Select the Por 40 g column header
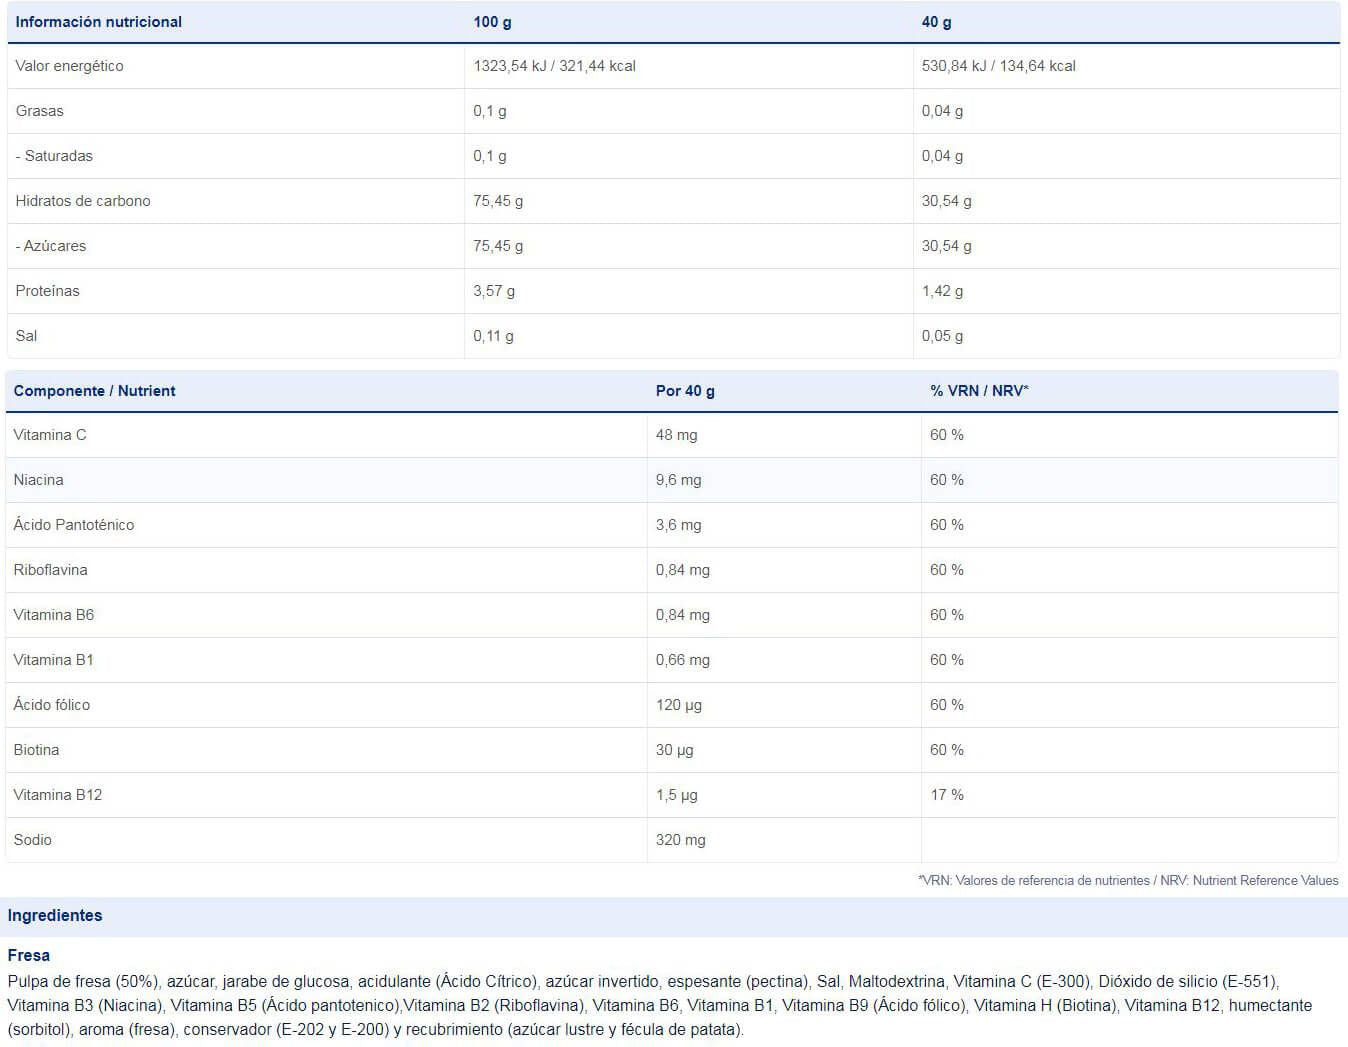 coord(685,391)
